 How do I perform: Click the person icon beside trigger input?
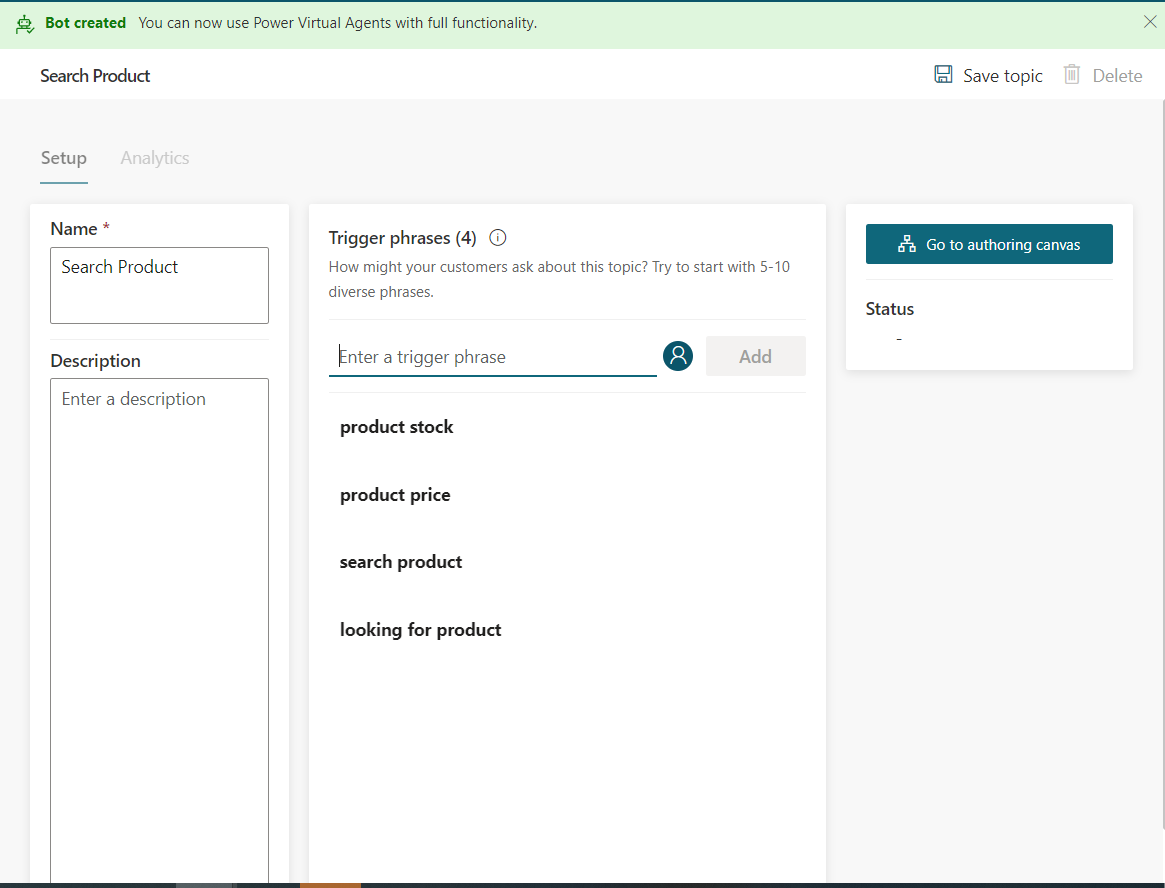coord(678,356)
